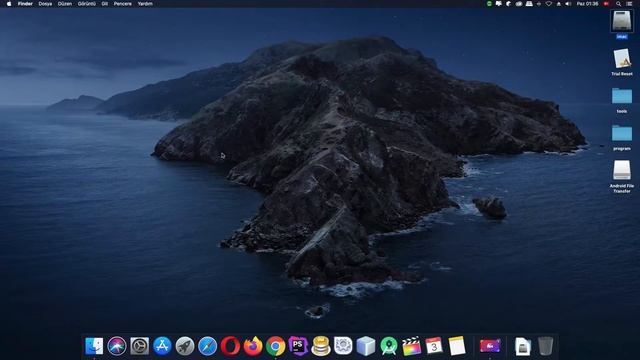Open Calendar from the dock

point(434,346)
